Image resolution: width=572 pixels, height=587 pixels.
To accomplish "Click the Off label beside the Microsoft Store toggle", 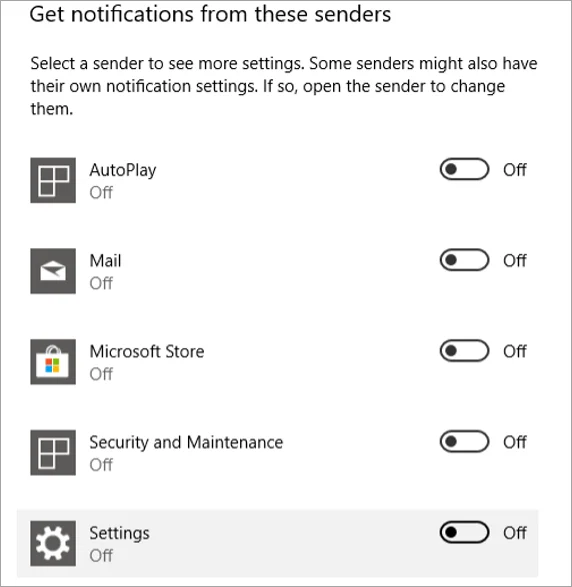I will click(515, 351).
